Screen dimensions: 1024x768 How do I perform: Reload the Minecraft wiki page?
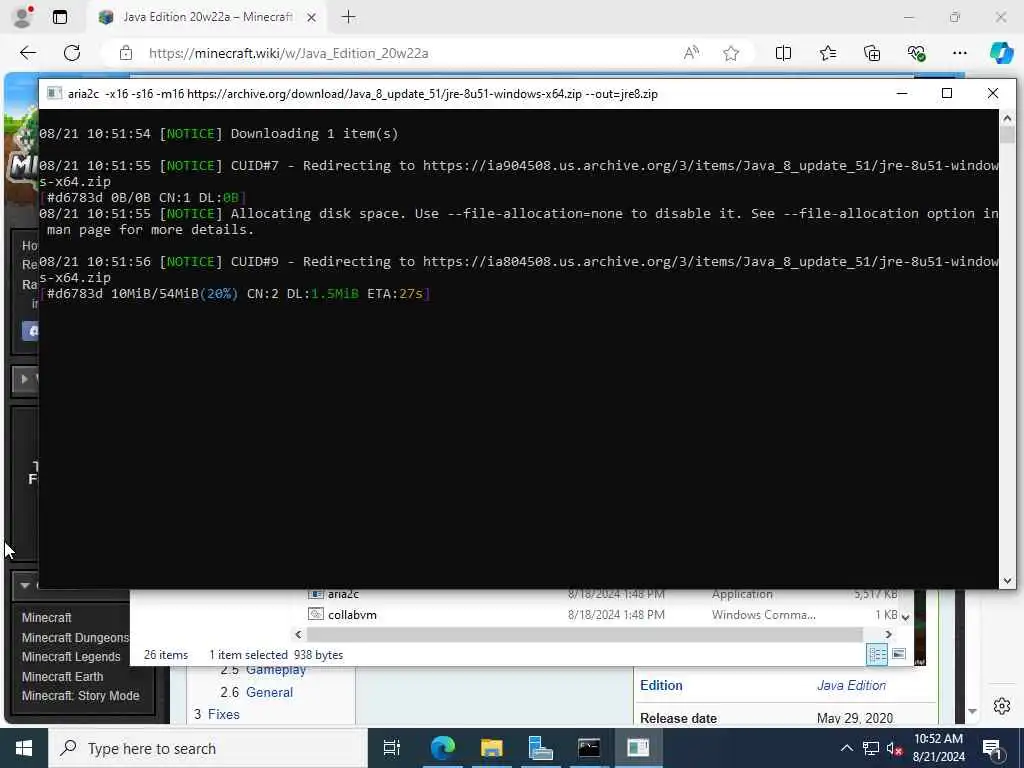[72, 53]
